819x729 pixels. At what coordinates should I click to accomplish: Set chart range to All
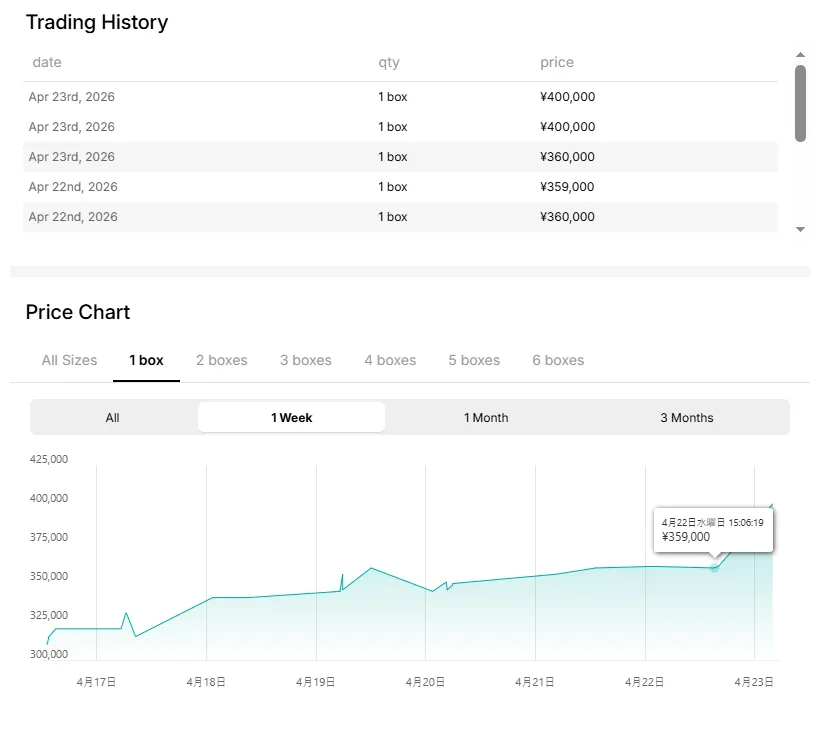coord(113,417)
